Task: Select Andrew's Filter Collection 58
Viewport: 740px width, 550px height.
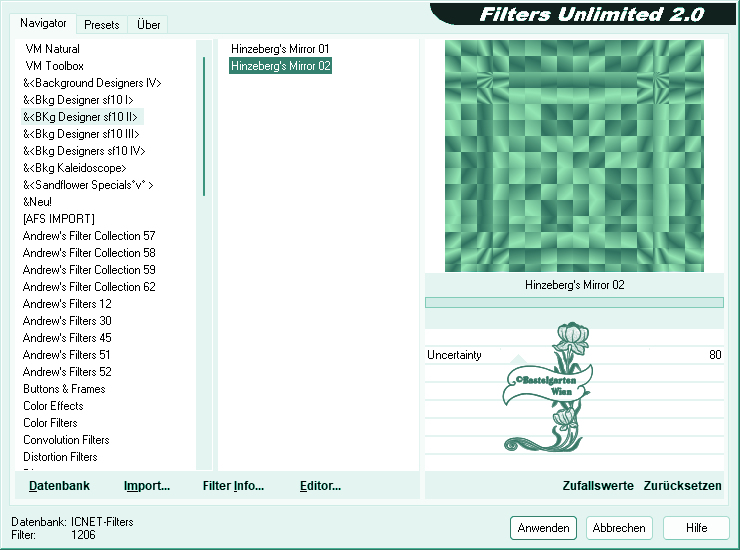Action: [x=89, y=253]
